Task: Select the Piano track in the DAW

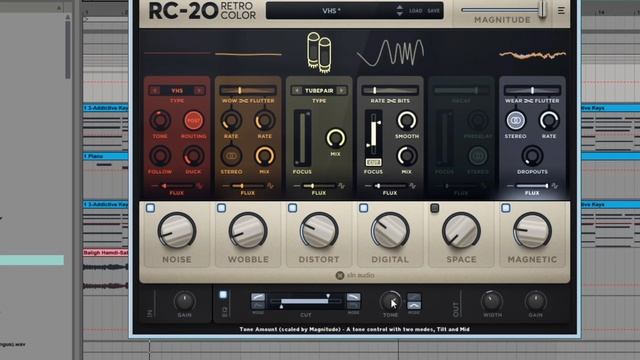Action: tap(105, 156)
